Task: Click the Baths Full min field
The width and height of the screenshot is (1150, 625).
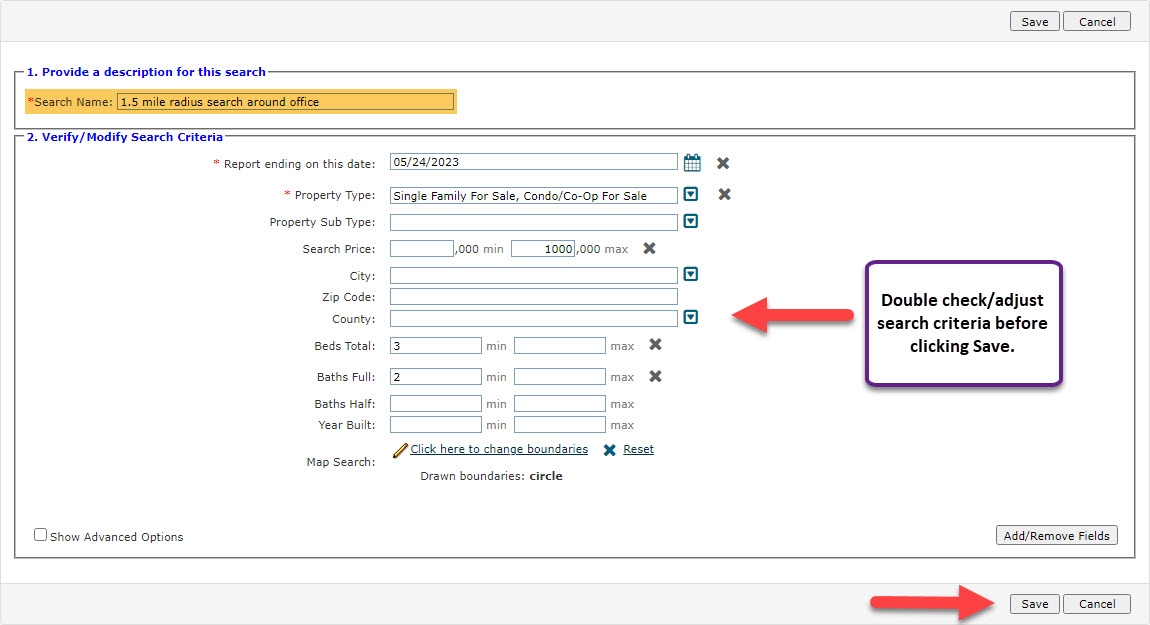Action: 436,376
